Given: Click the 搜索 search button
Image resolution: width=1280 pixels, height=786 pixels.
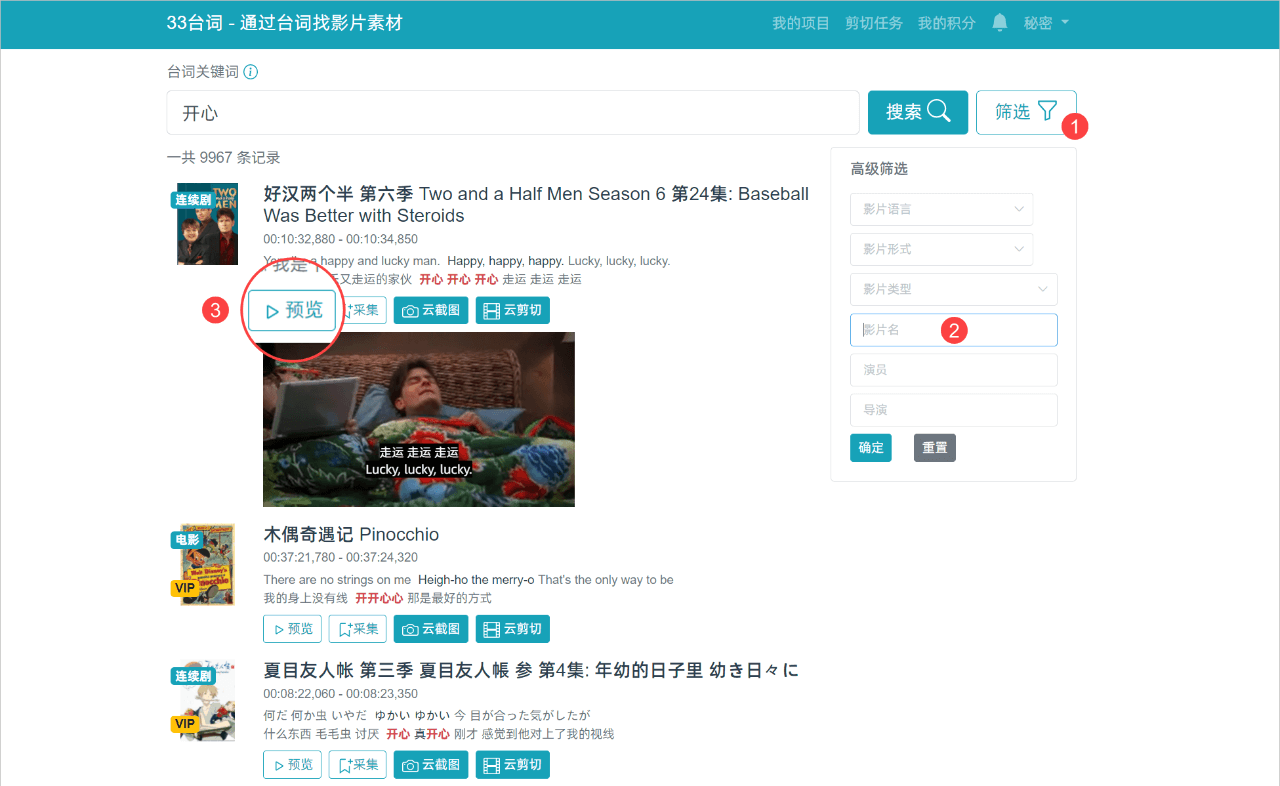Looking at the screenshot, I should (918, 112).
